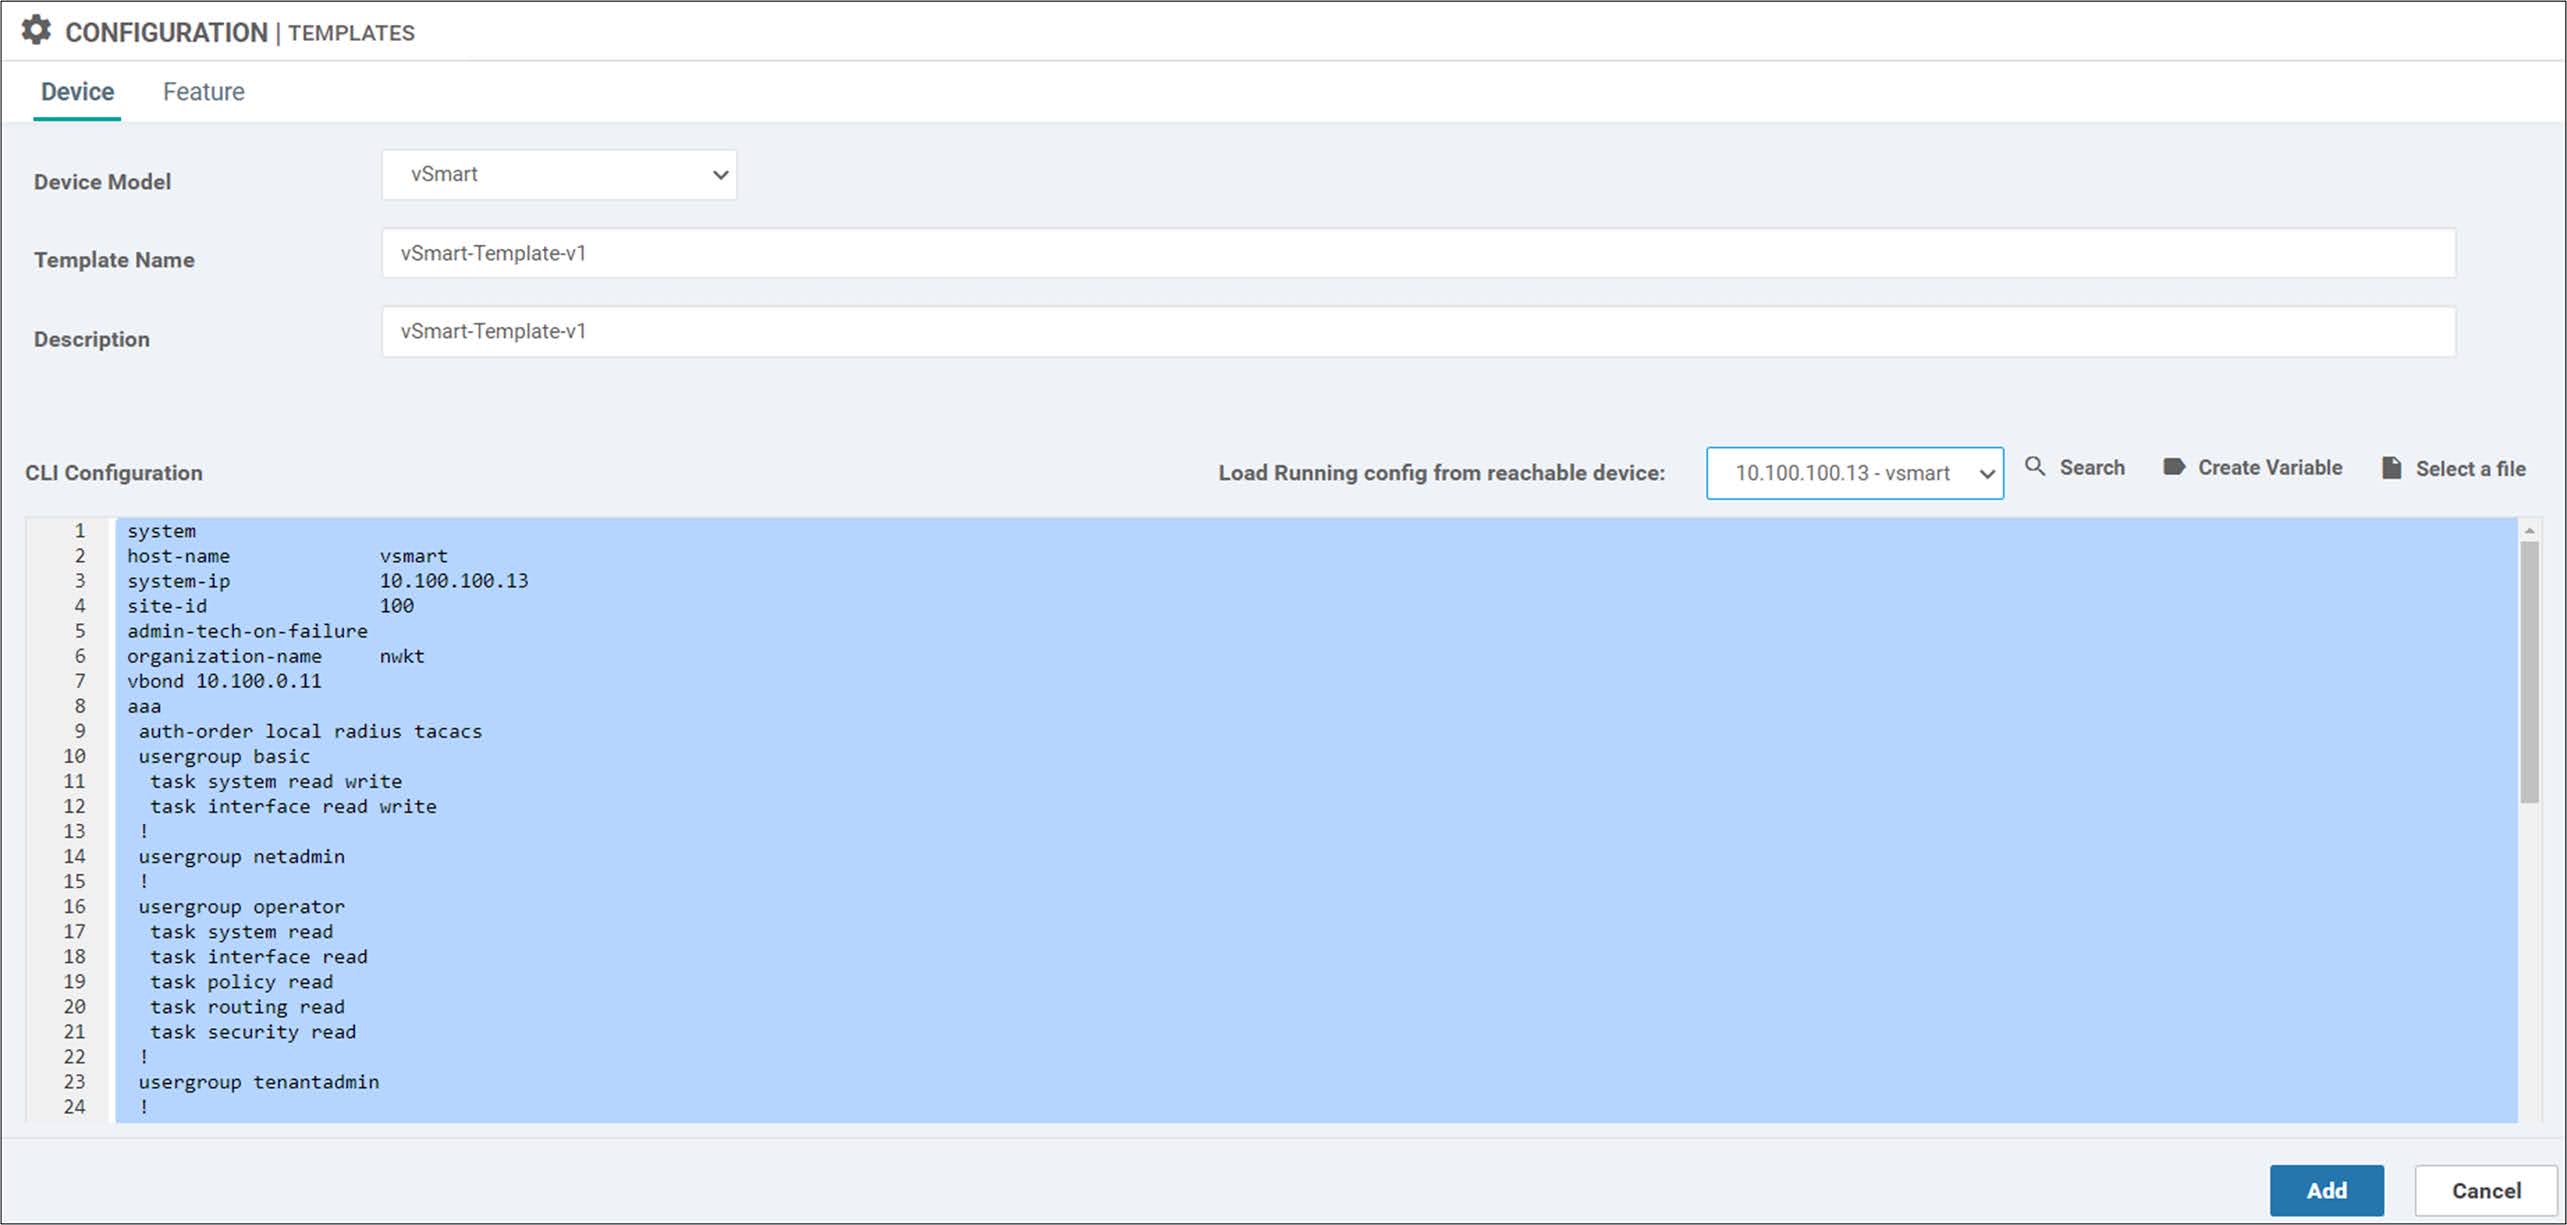
Task: Click the Template Name input field
Action: pos(1418,253)
